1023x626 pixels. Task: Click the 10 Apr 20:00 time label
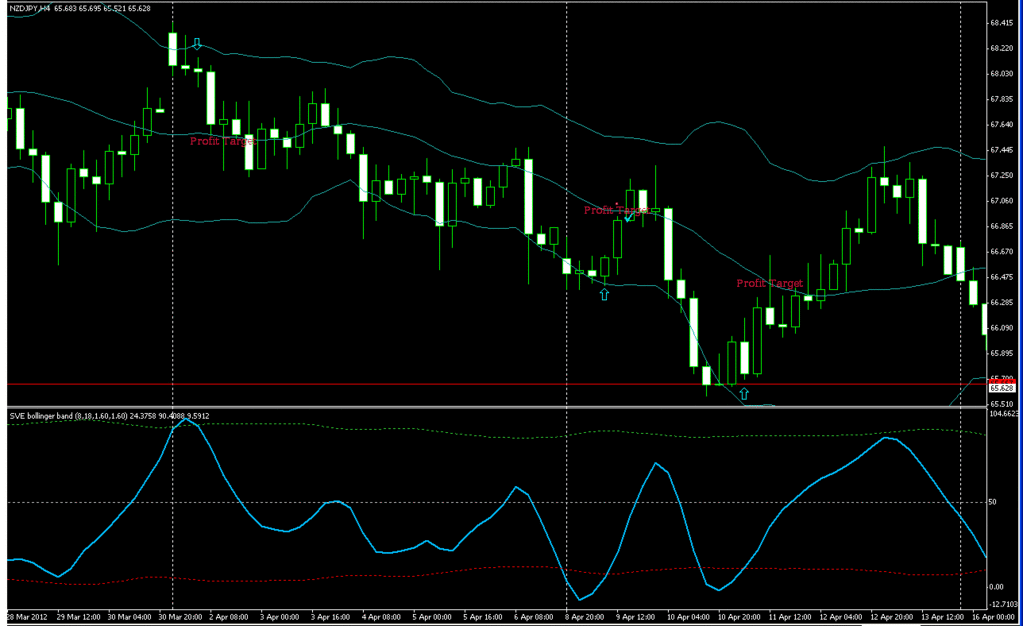pyautogui.click(x=739, y=617)
